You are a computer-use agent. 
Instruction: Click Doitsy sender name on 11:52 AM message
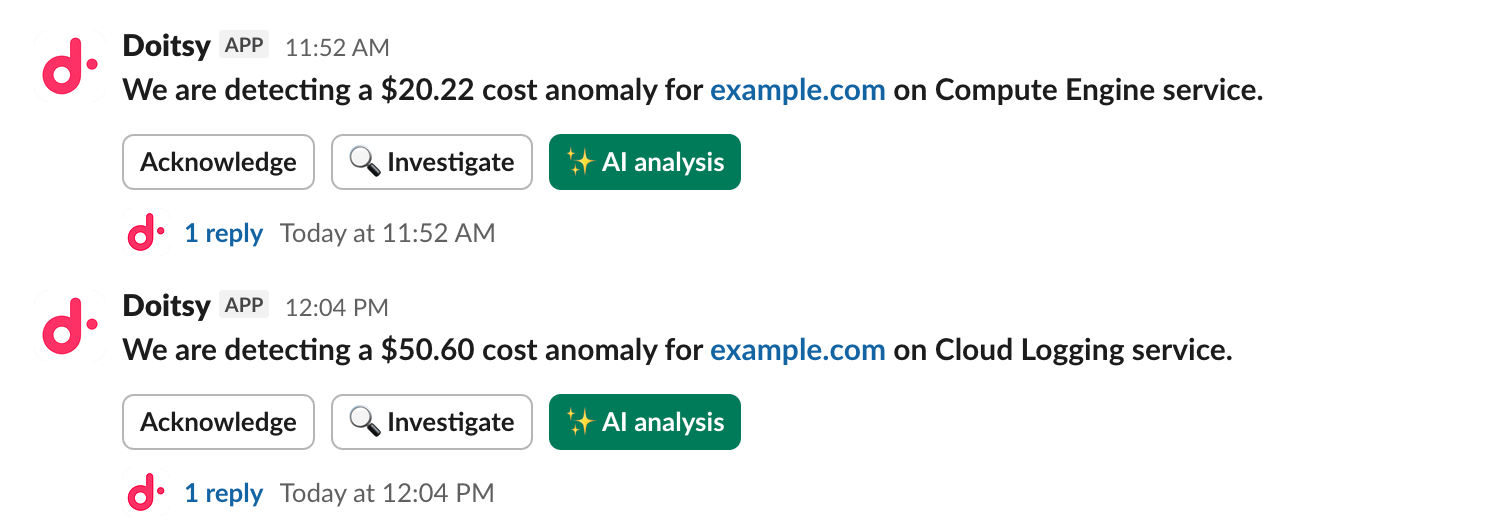tap(166, 46)
